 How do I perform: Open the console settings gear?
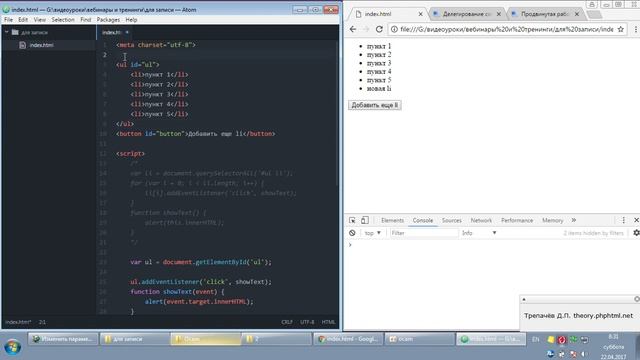[636, 233]
